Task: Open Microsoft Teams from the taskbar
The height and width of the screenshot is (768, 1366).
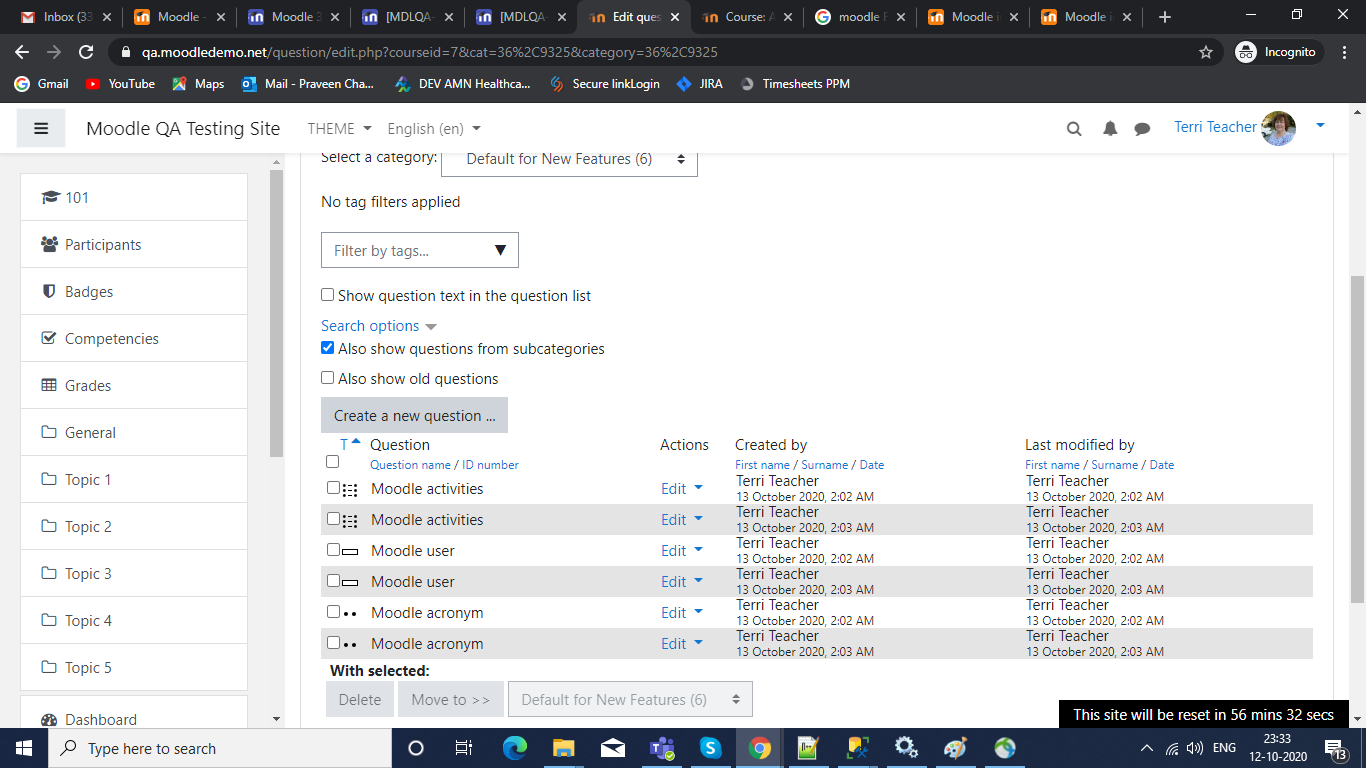Action: tap(662, 748)
